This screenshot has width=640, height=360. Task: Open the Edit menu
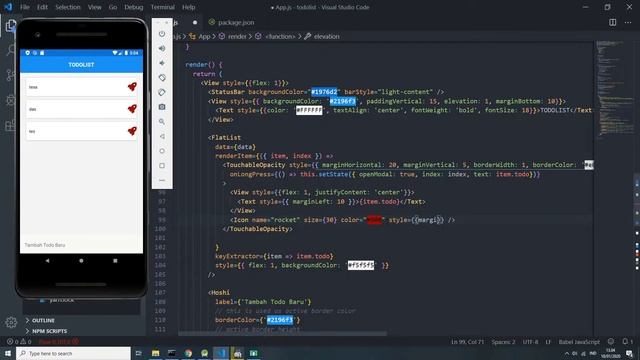click(42, 7)
